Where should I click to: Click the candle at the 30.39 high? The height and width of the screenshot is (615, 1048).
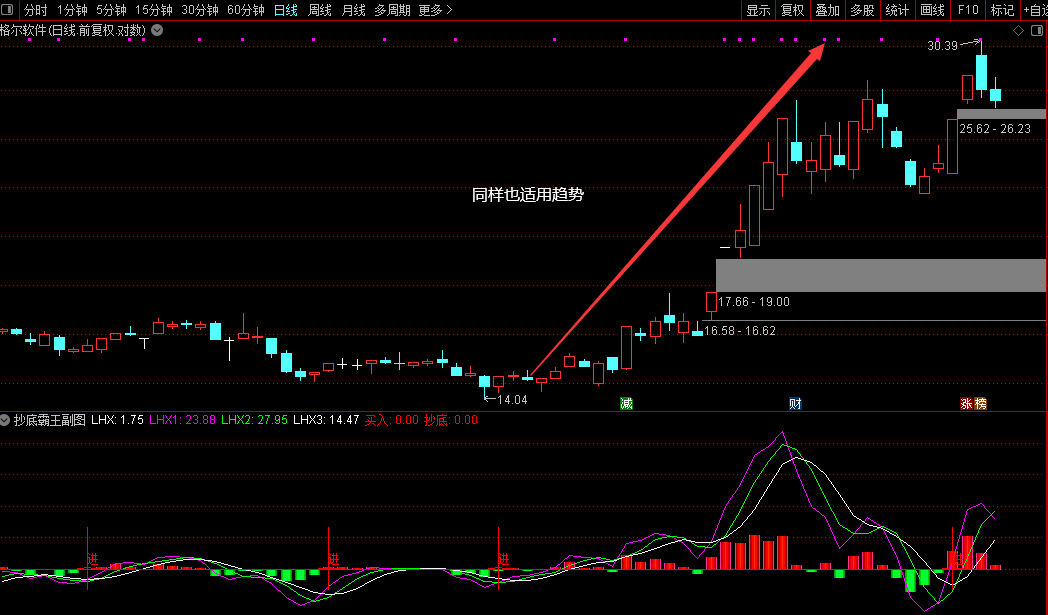(981, 71)
